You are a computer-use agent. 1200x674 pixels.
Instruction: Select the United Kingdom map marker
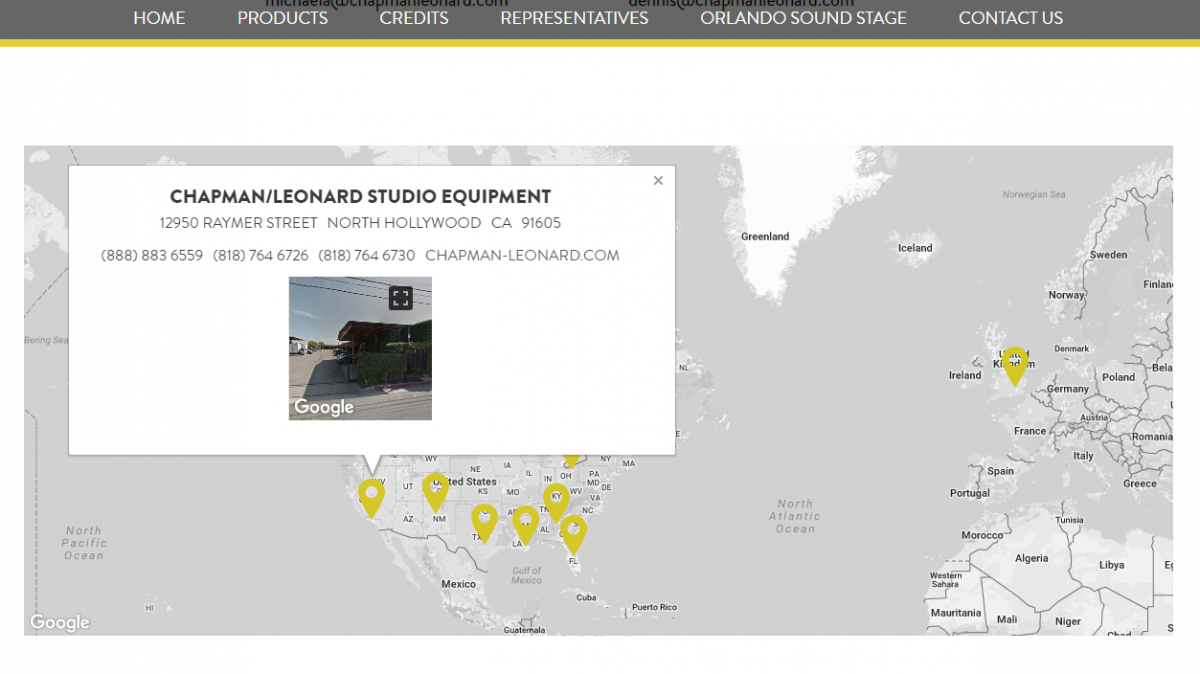point(1015,366)
